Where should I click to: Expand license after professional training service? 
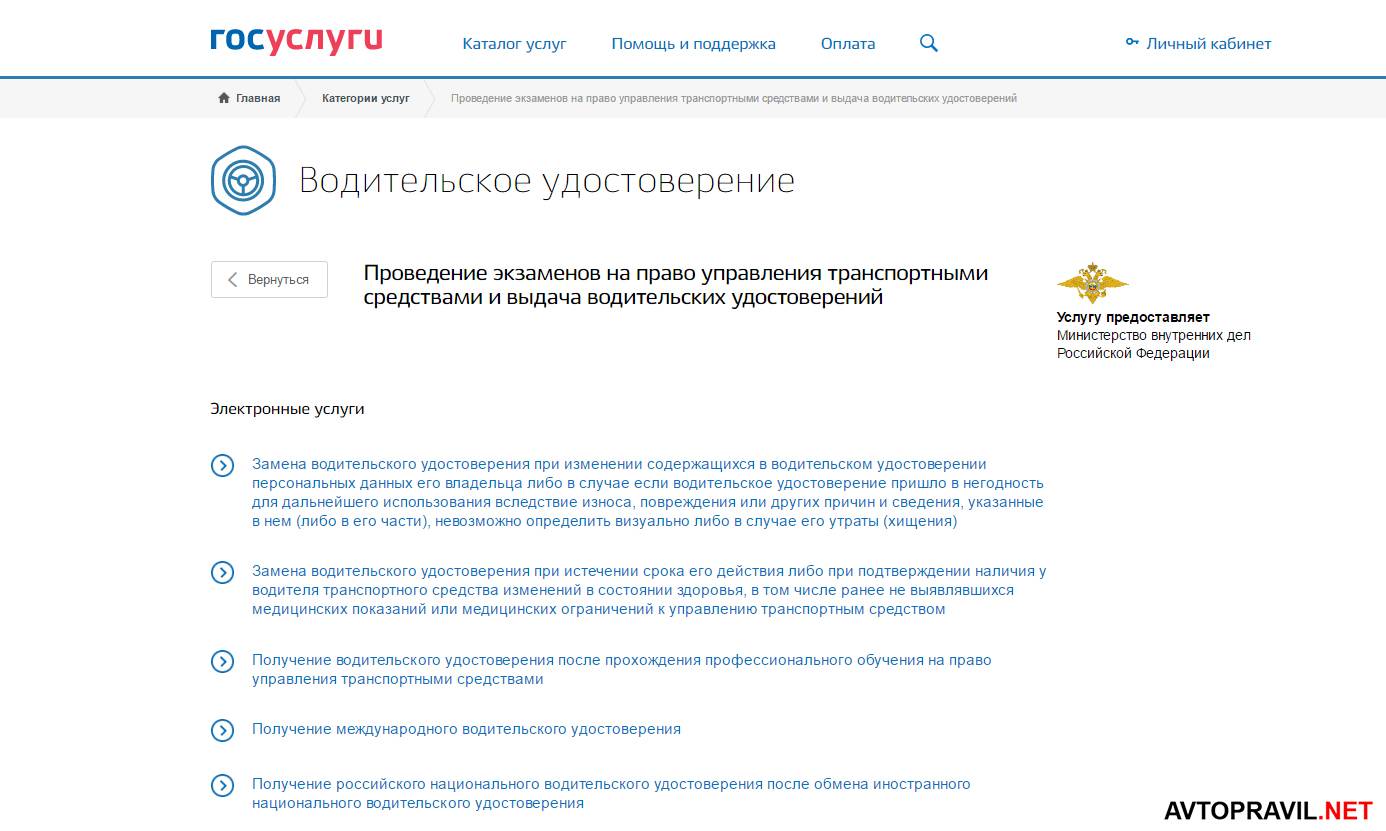(x=222, y=661)
